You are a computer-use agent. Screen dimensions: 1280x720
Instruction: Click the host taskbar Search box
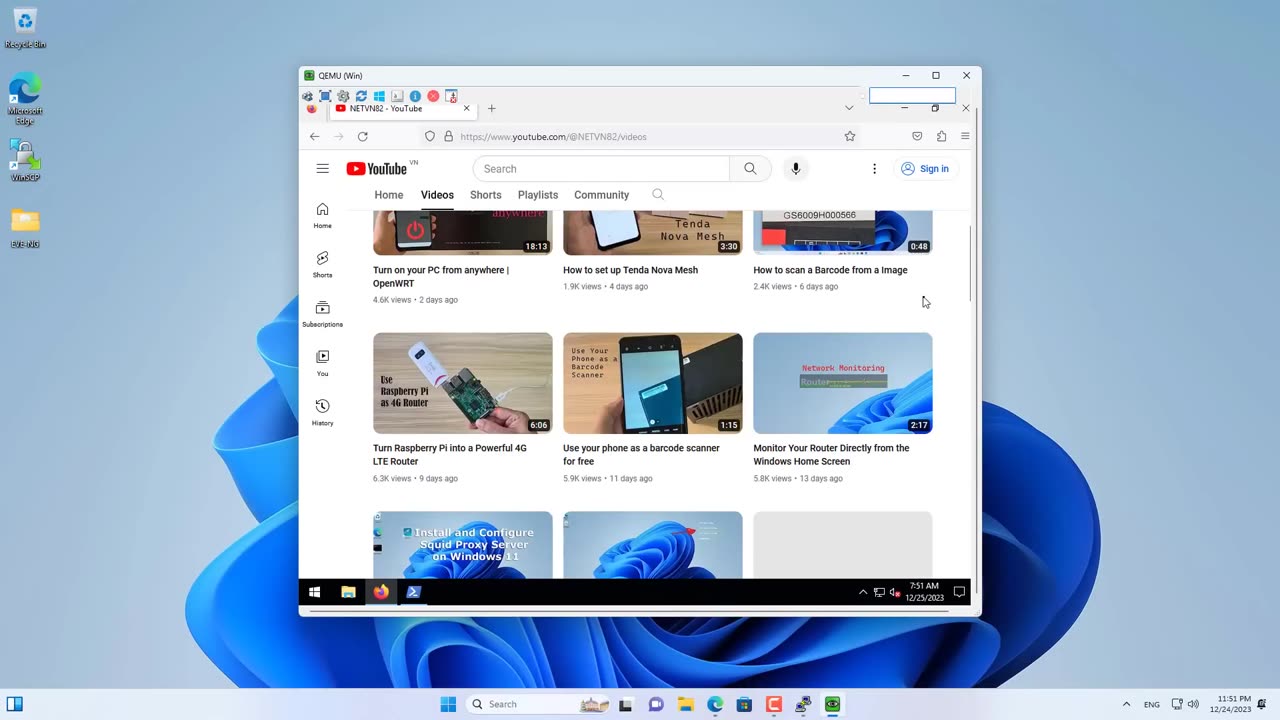tap(539, 704)
